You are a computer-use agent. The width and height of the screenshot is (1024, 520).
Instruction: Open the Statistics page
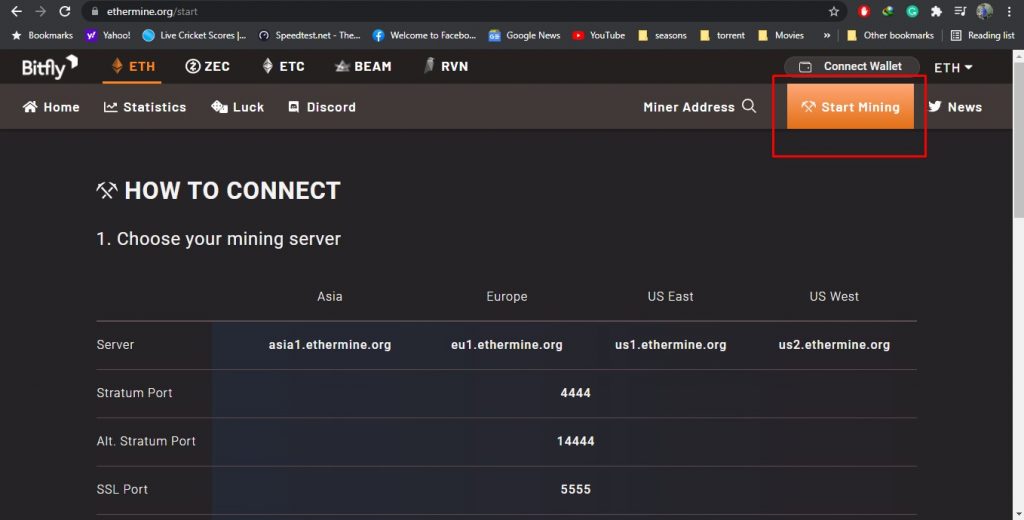pos(145,106)
